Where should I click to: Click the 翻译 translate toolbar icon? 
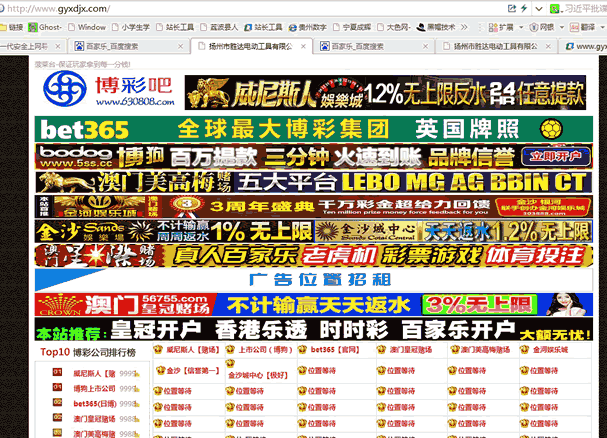click(572, 27)
